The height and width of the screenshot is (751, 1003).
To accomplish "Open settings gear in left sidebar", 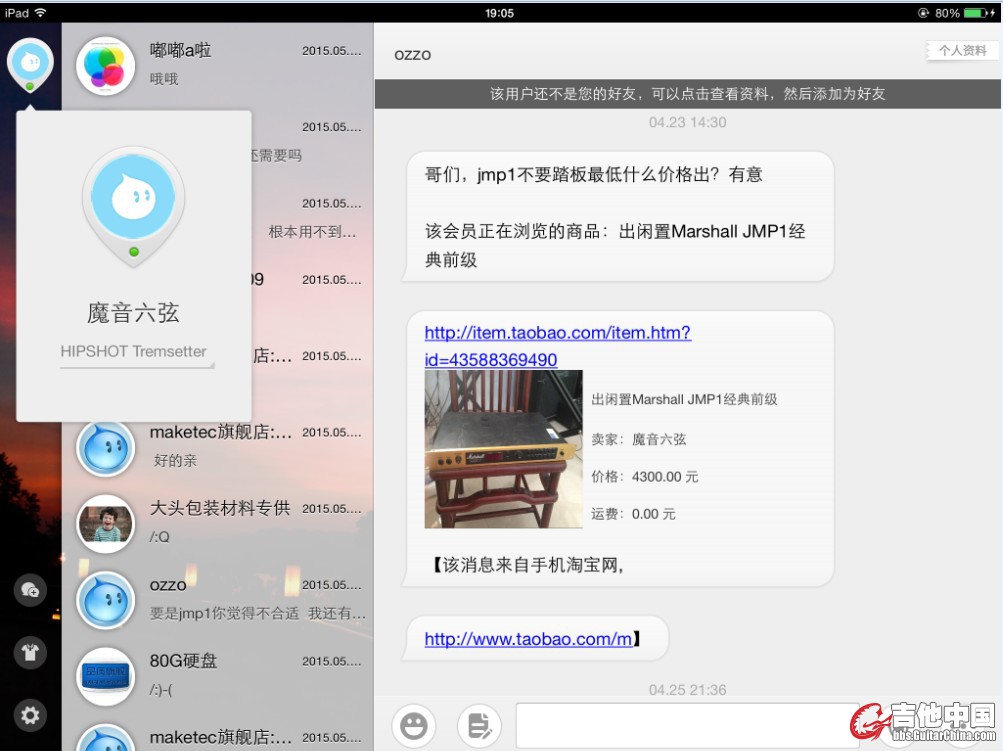I will [x=30, y=715].
